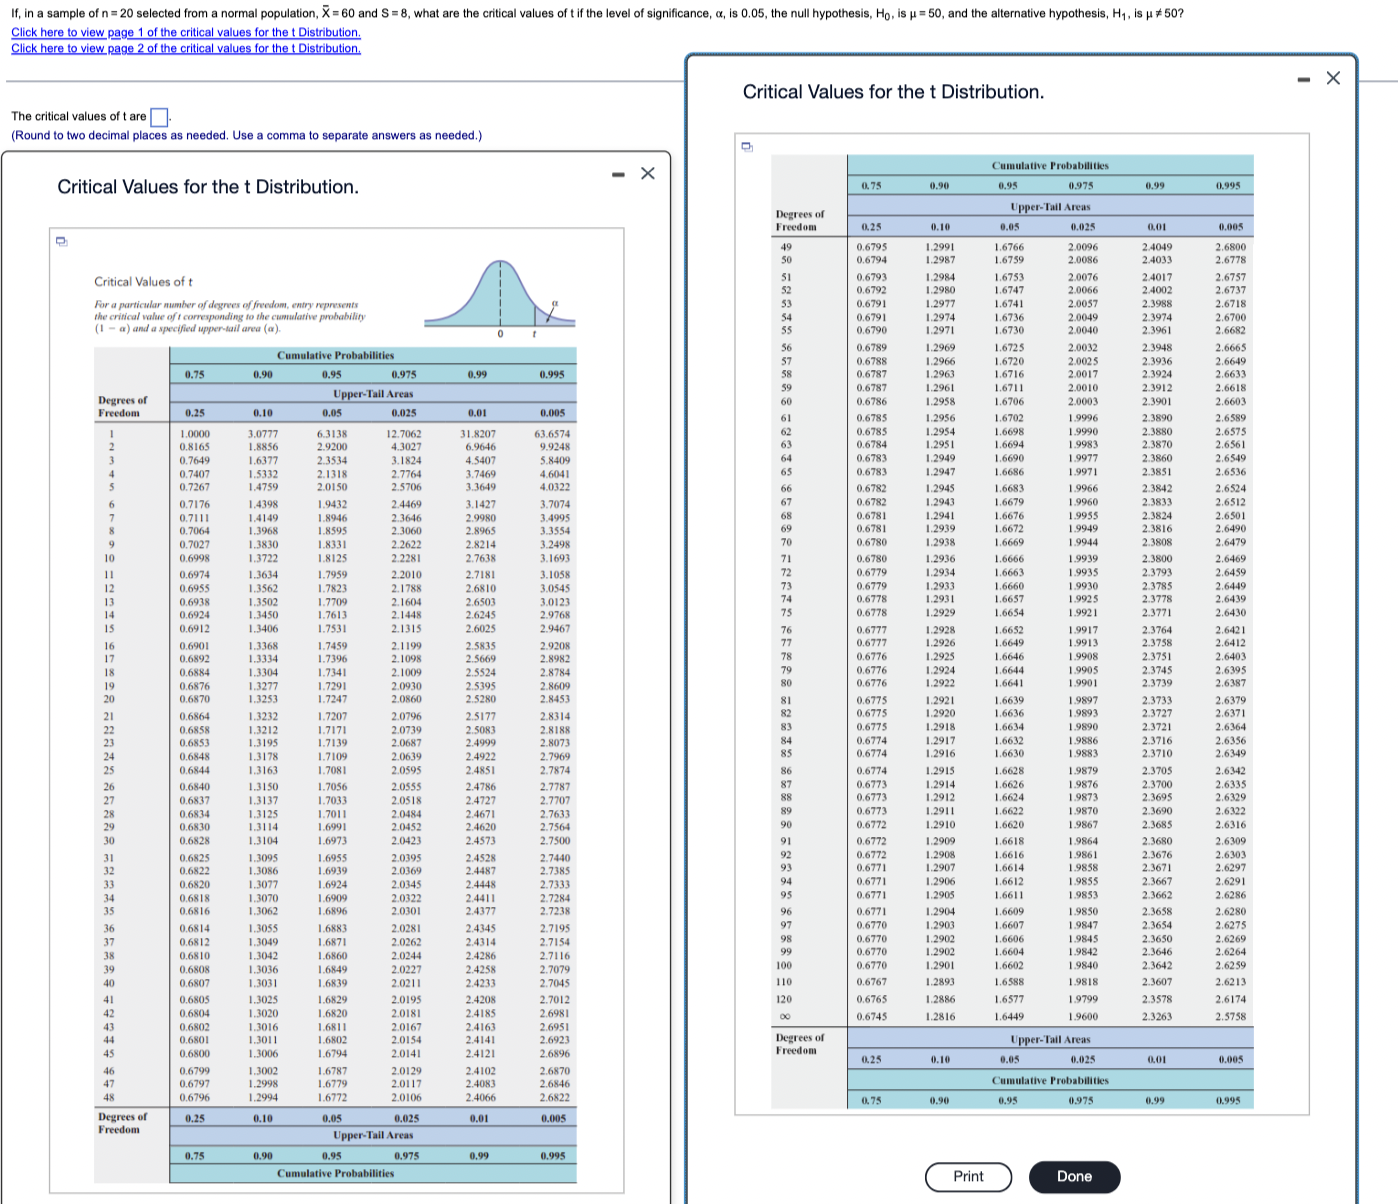
Task: Copy-table icon above left t table
Action: [x=61, y=241]
